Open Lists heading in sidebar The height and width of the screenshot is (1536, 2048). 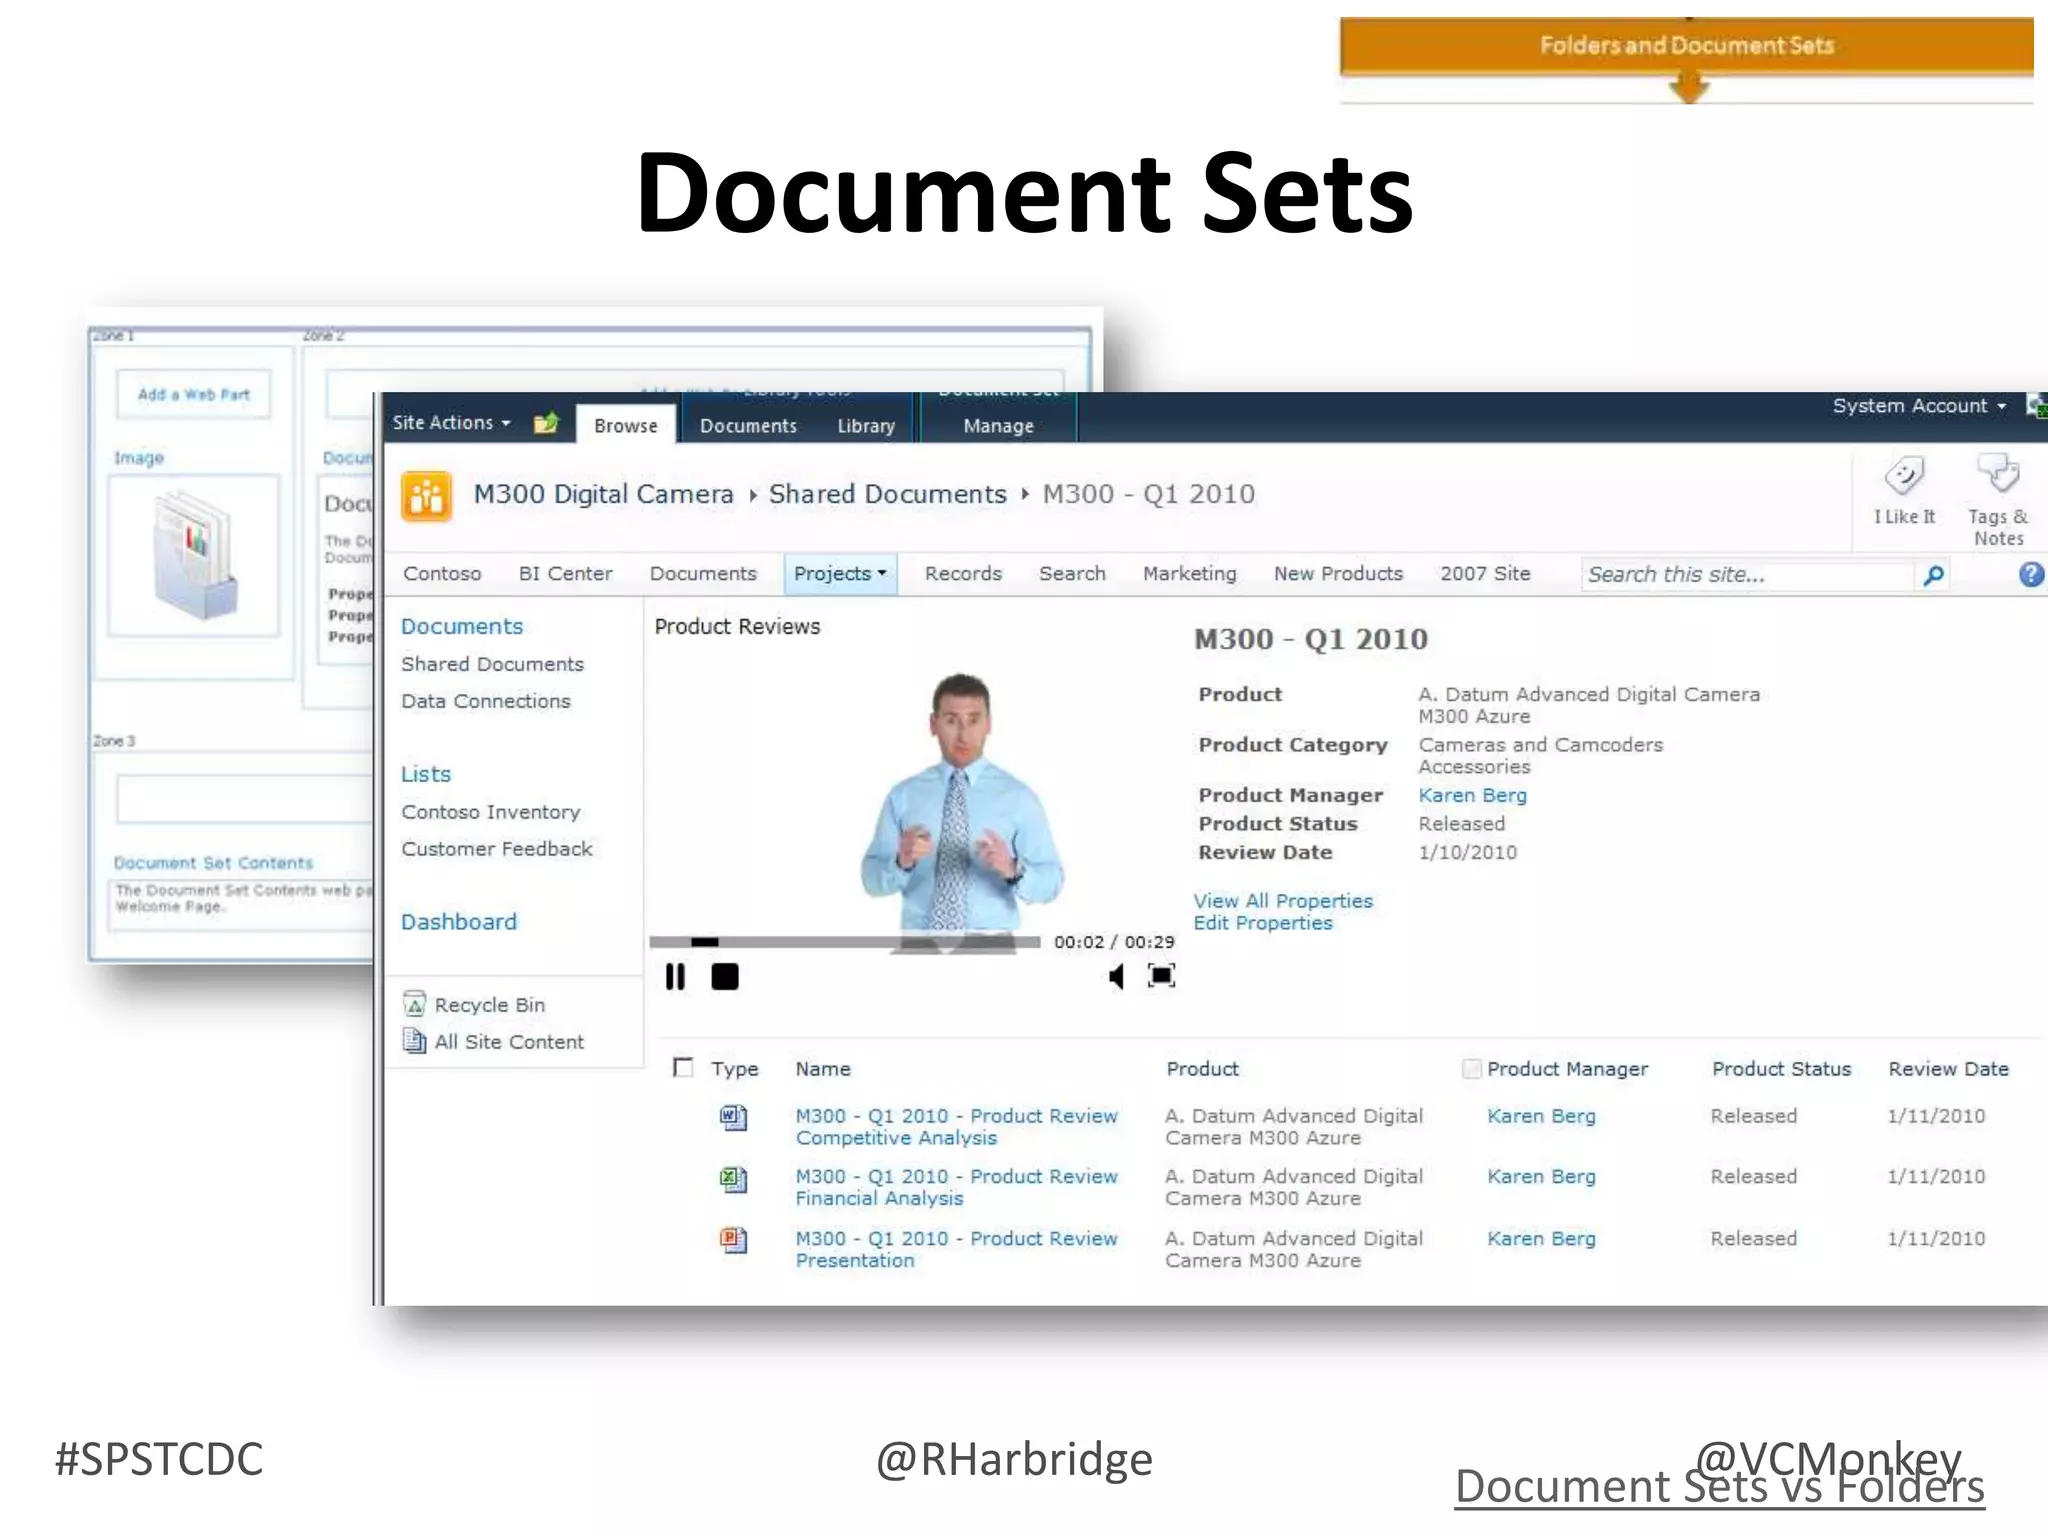[426, 775]
